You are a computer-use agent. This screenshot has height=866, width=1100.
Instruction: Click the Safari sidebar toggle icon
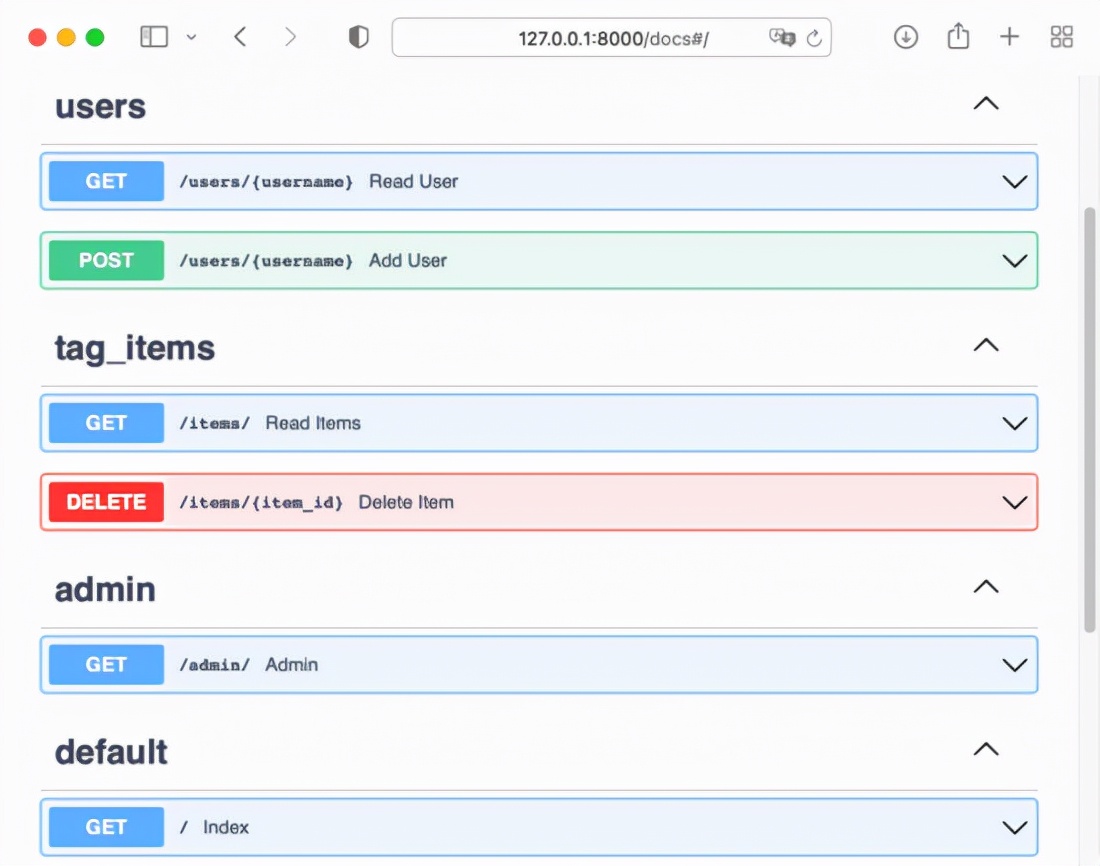pos(154,38)
